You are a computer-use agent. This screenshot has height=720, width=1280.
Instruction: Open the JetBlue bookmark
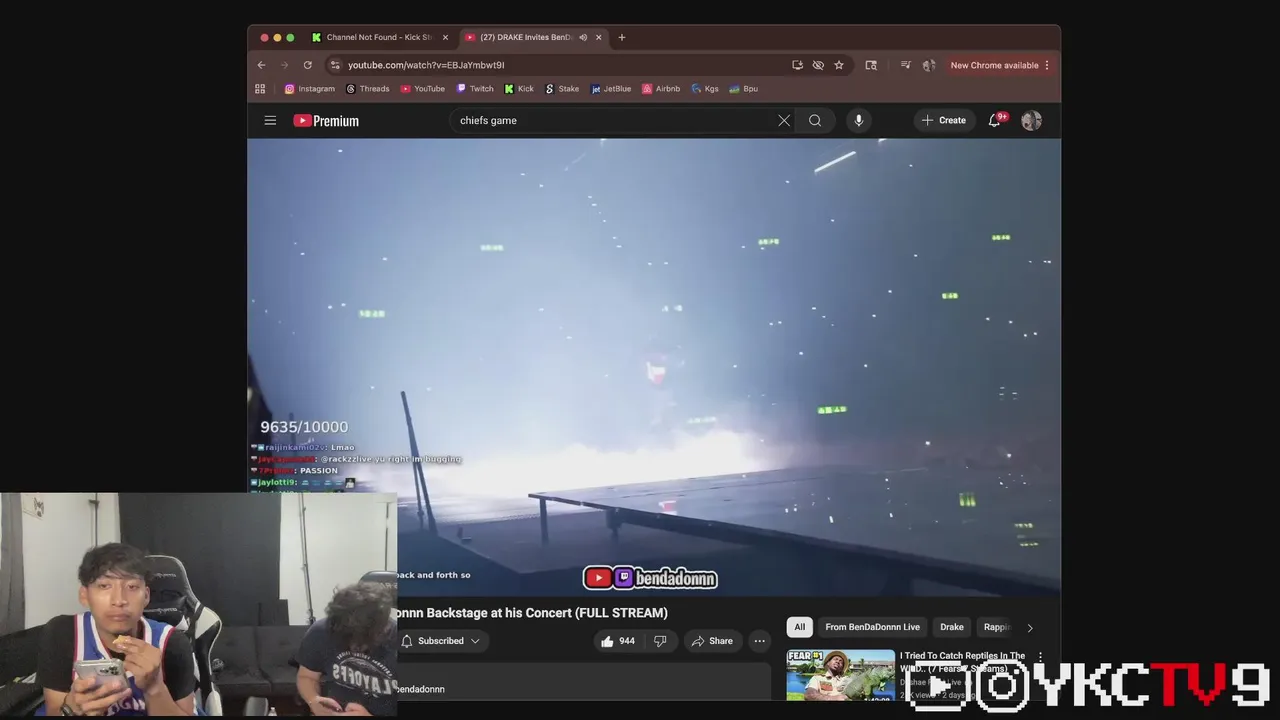tap(611, 89)
